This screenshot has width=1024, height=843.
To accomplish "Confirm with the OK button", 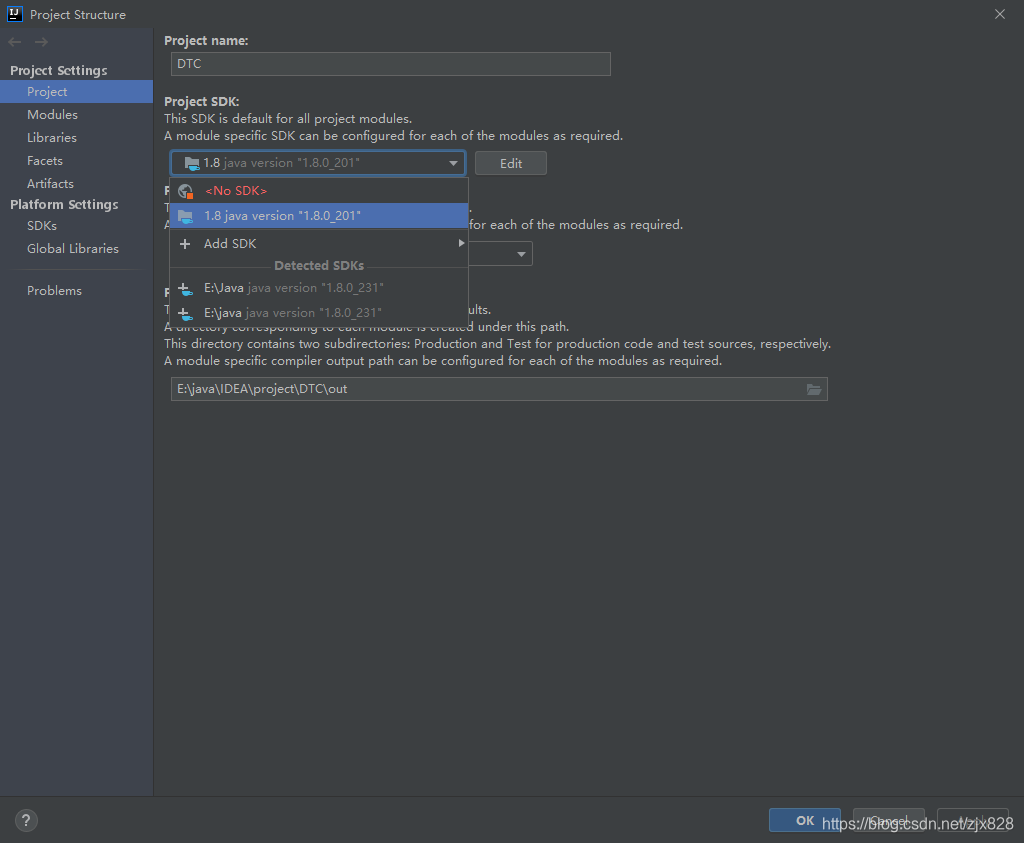I will tap(805, 820).
